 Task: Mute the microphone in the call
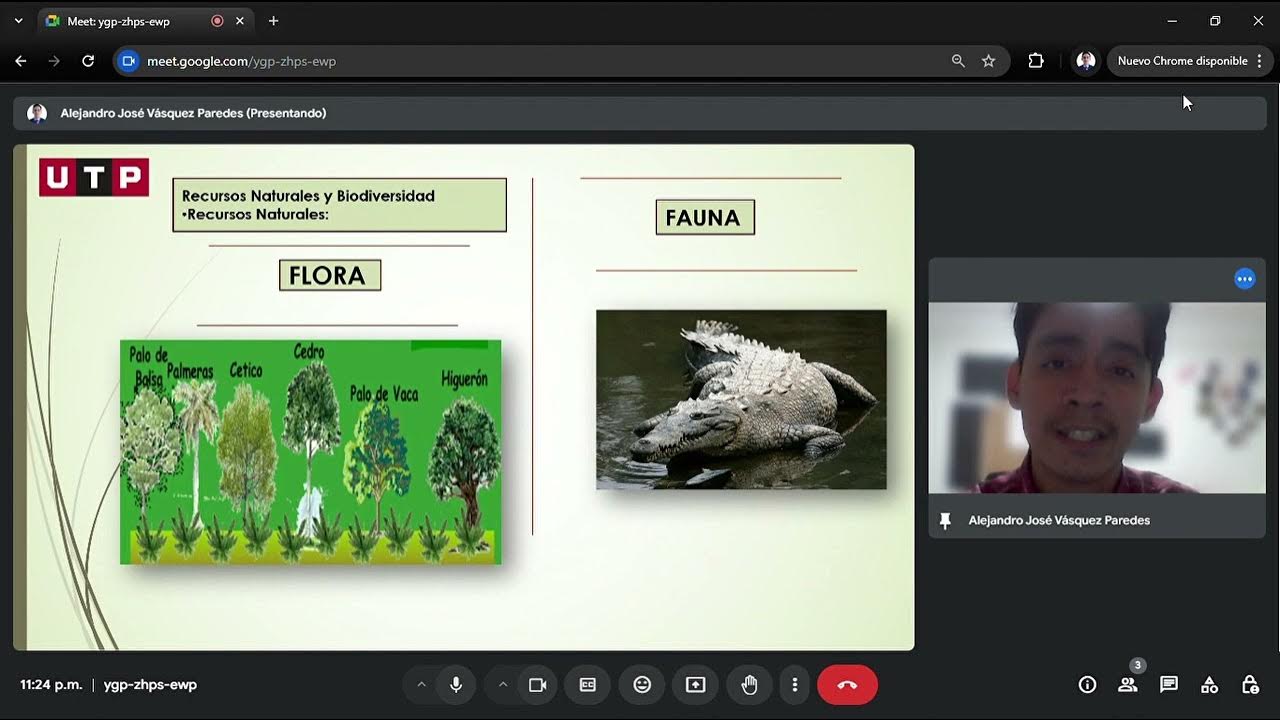456,685
